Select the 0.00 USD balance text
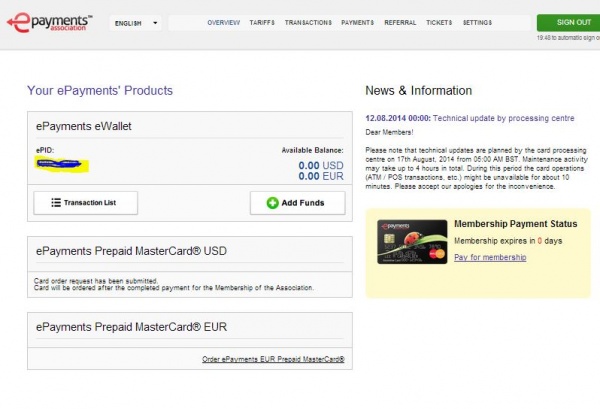 pyautogui.click(x=321, y=166)
